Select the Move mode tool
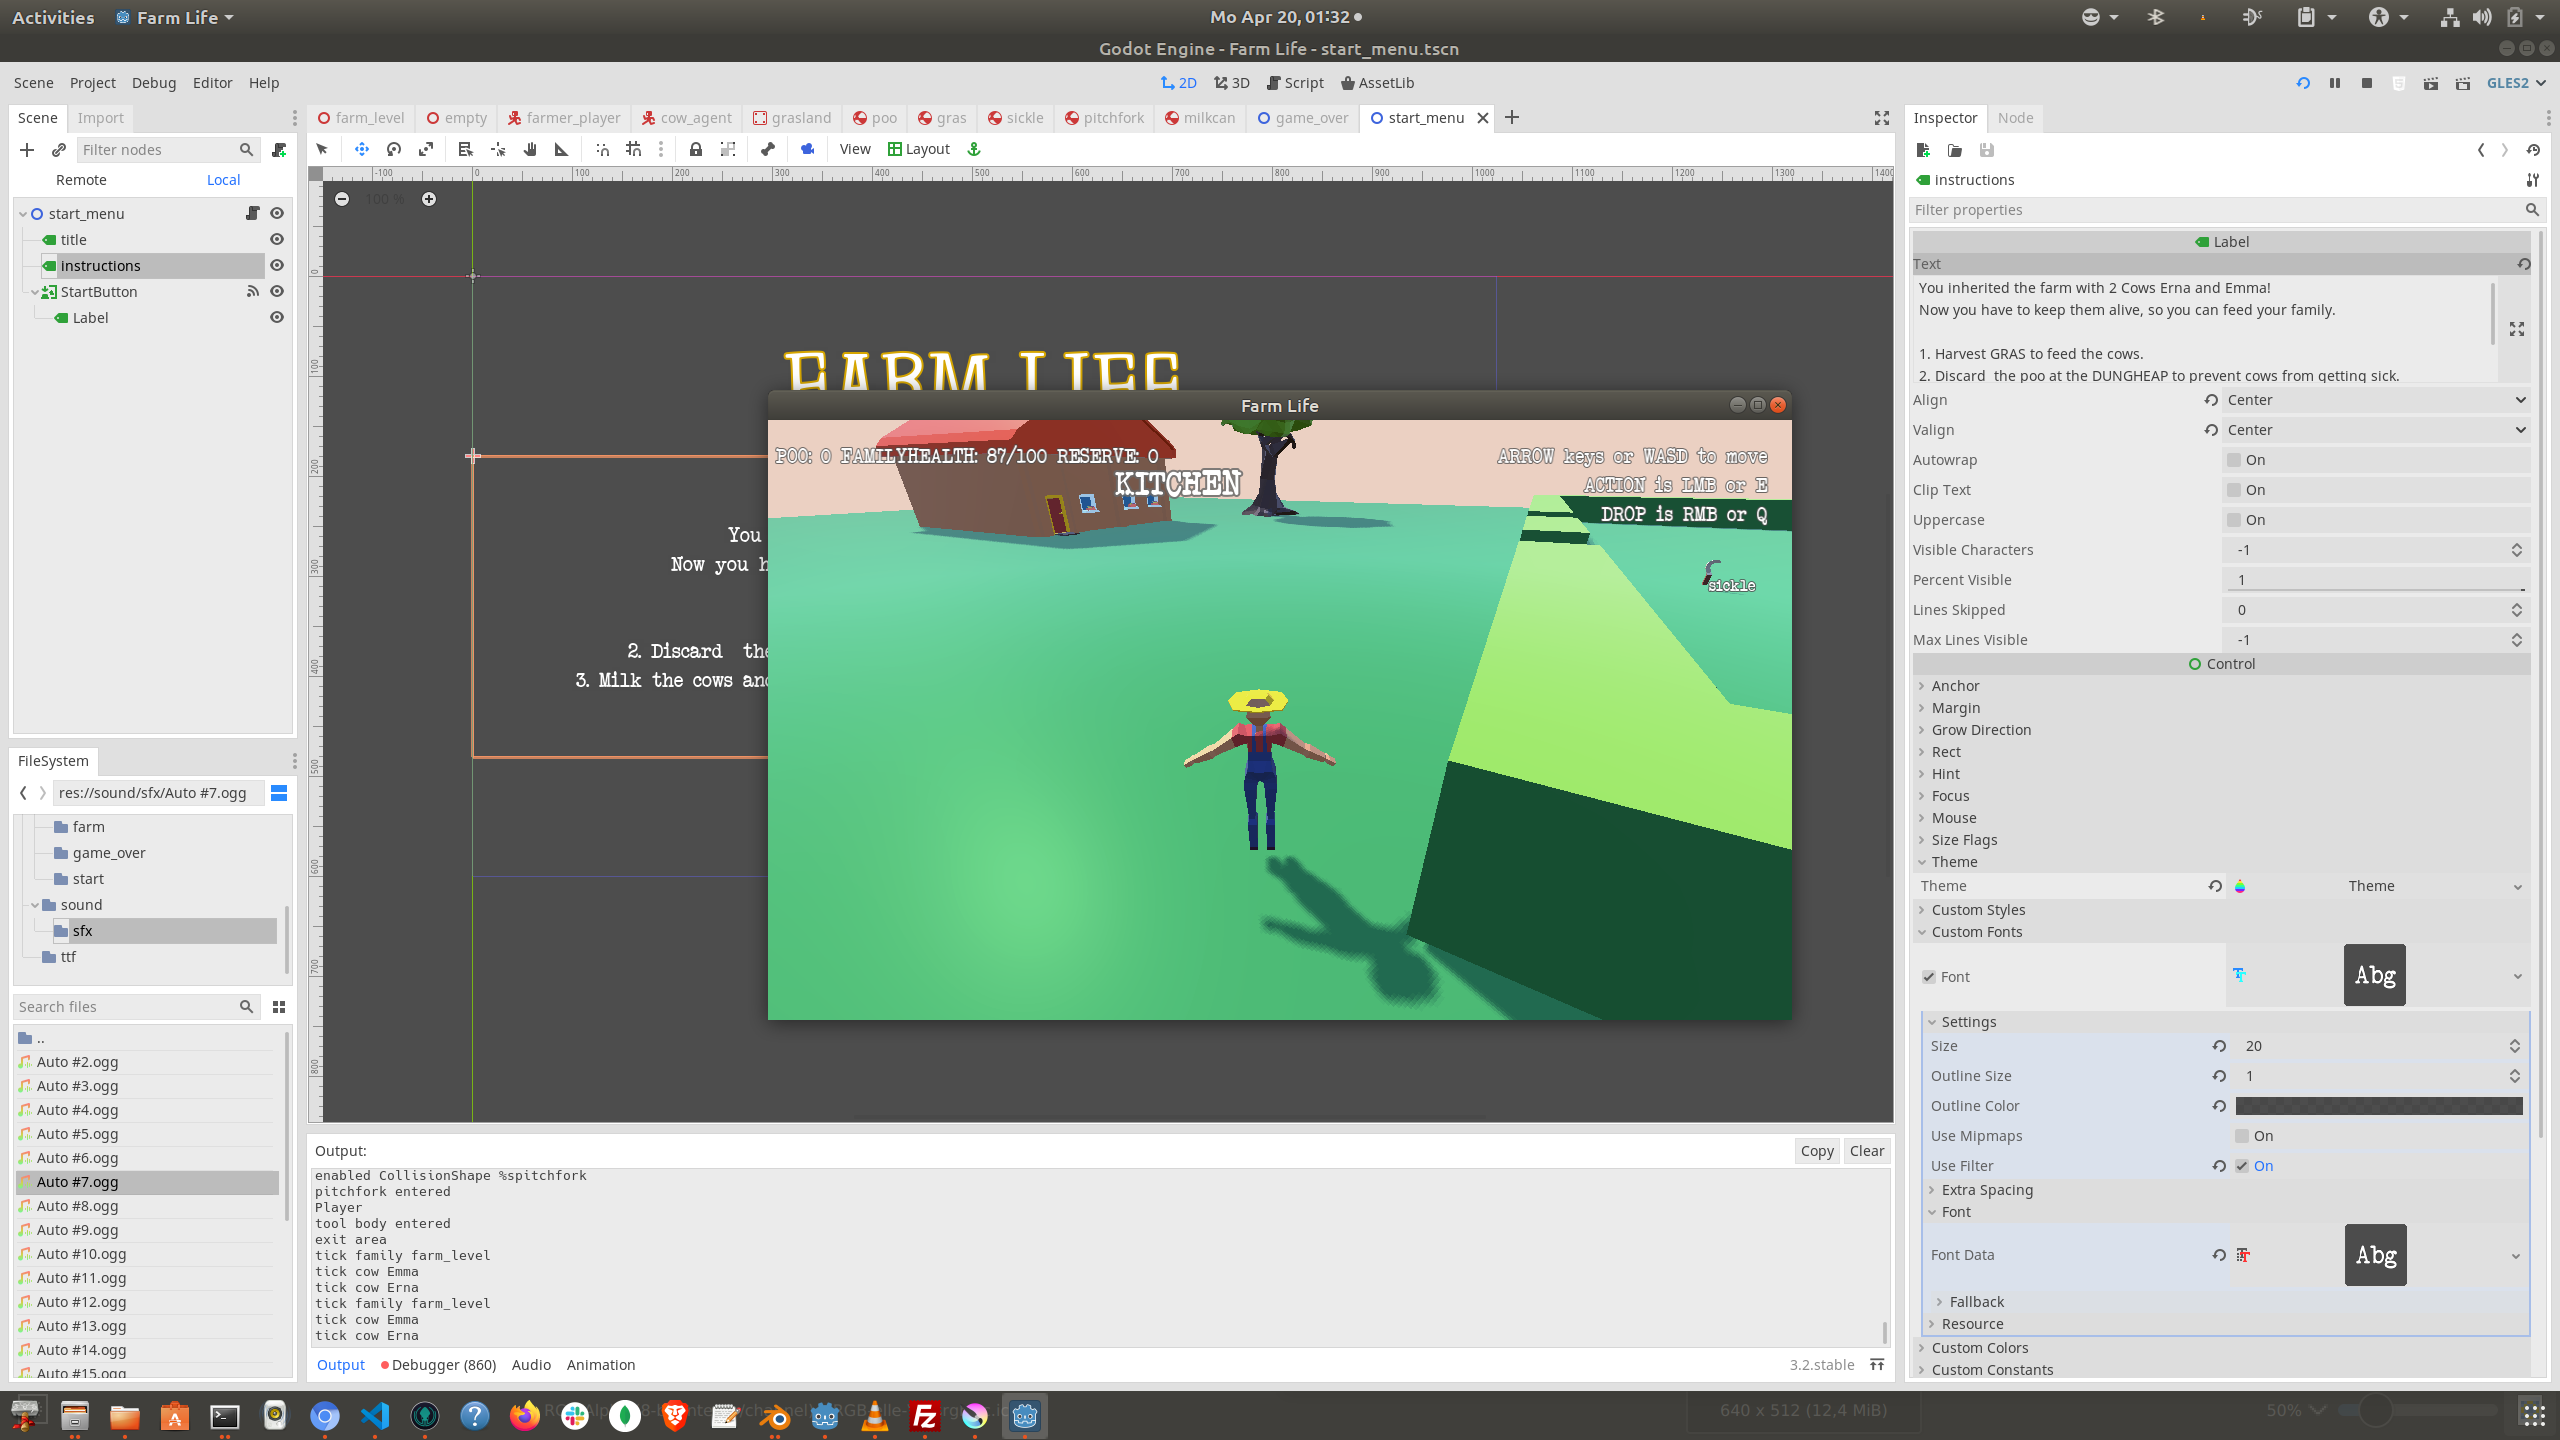The height and width of the screenshot is (1440, 2560). tap(362, 149)
